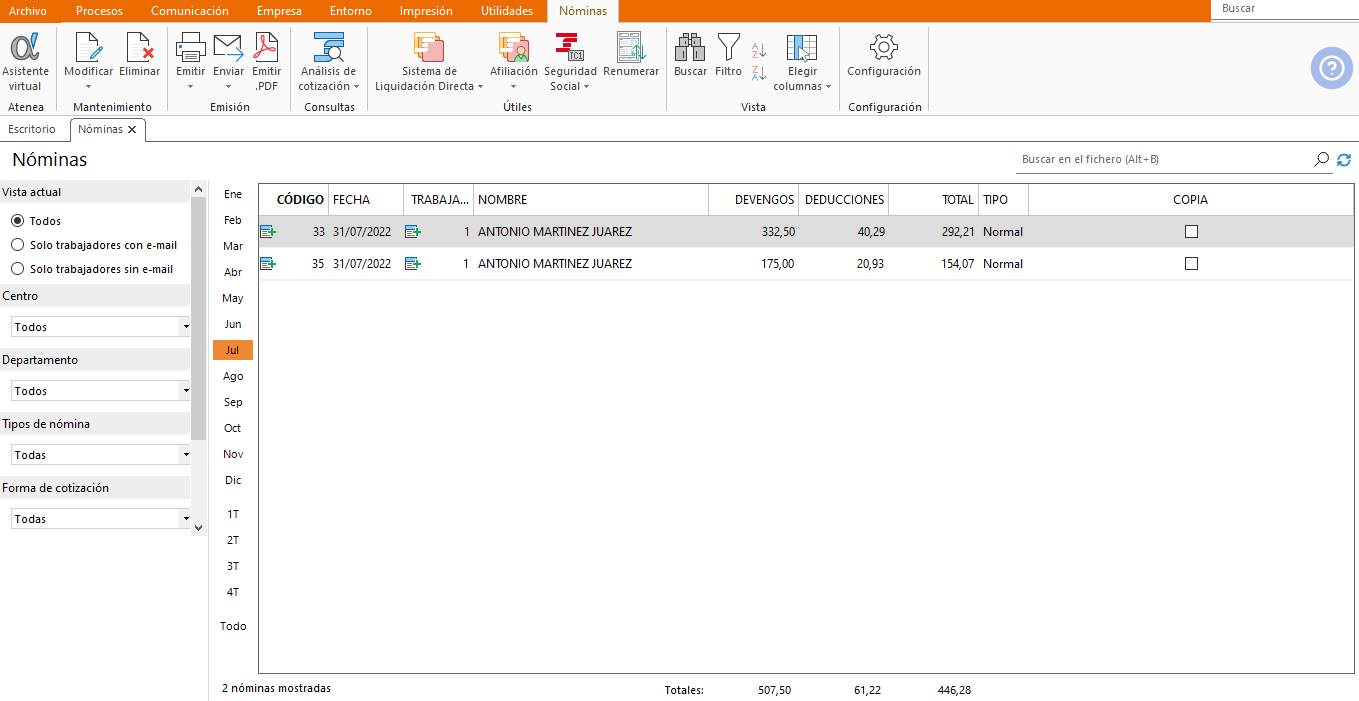
Task: Select the Dic month filter
Action: pyautogui.click(x=233, y=480)
